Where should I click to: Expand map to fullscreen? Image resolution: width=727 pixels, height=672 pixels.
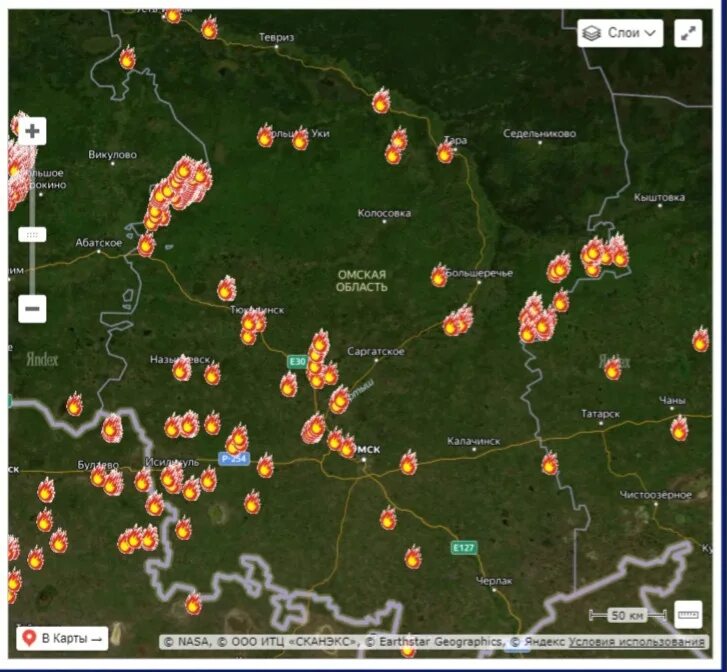688,33
